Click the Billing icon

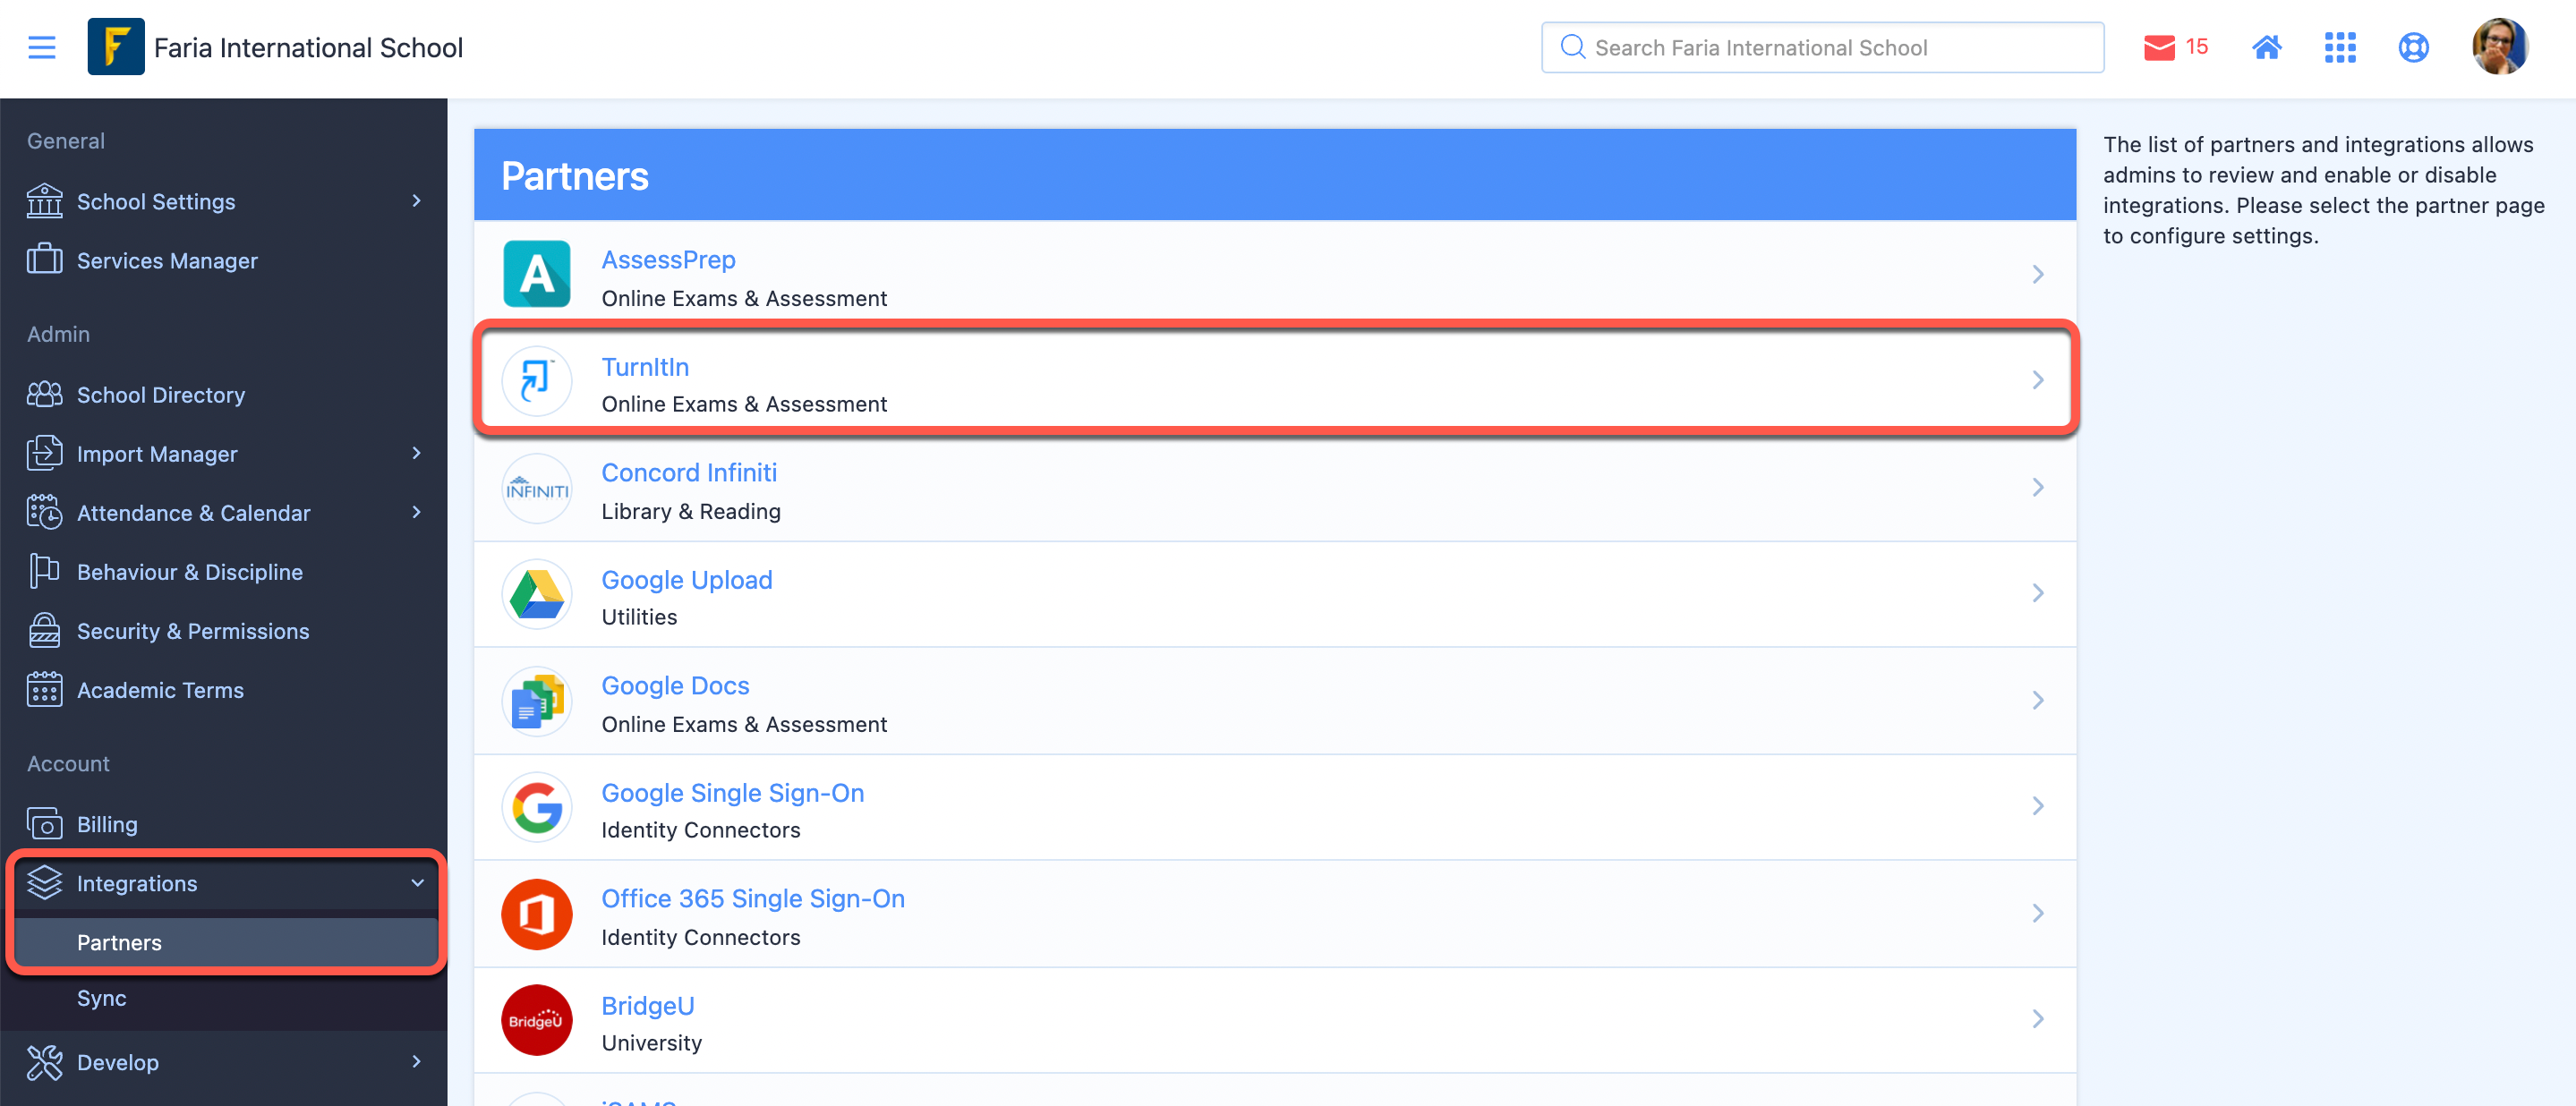pyautogui.click(x=44, y=824)
